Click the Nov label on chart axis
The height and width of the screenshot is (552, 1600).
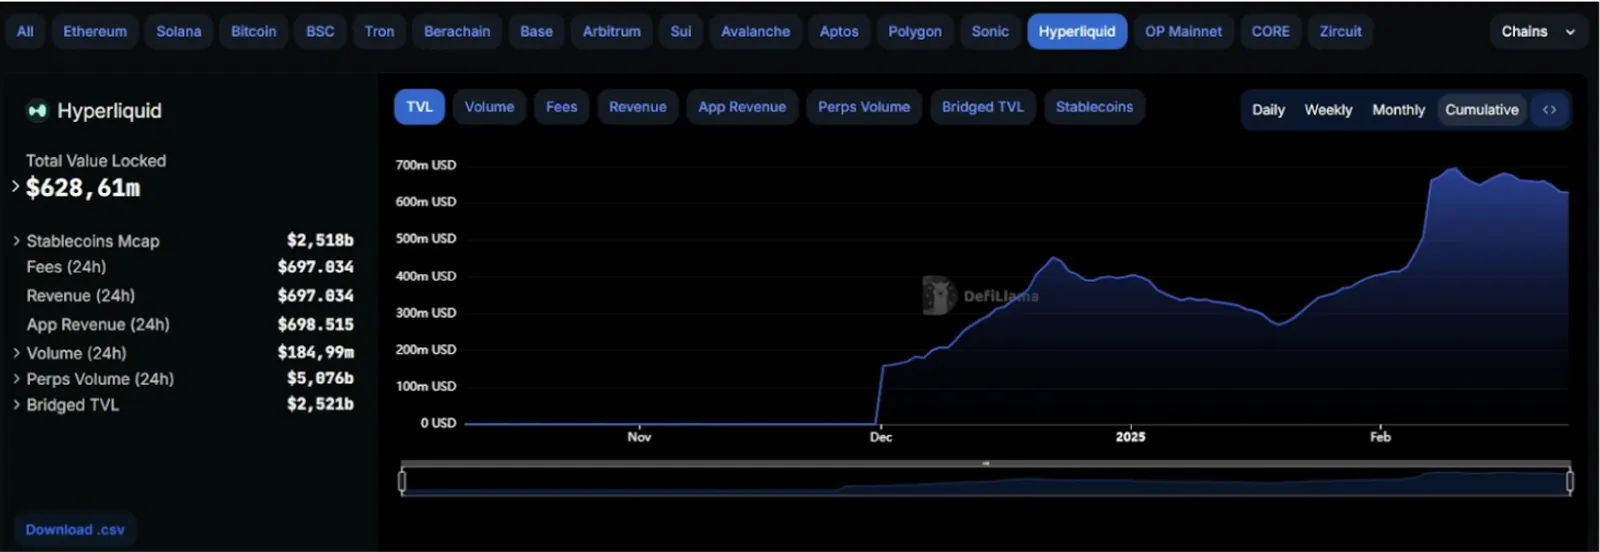coord(639,437)
